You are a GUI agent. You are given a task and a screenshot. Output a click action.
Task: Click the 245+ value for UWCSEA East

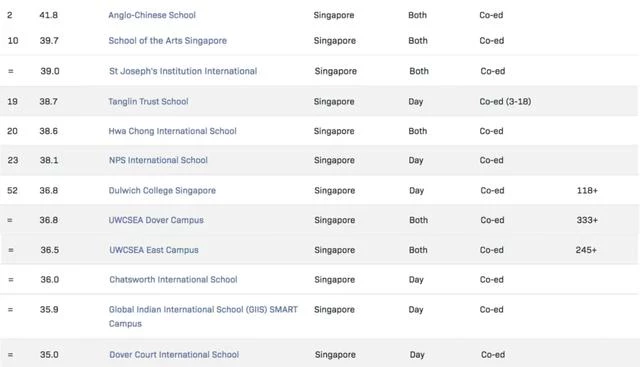tap(586, 250)
